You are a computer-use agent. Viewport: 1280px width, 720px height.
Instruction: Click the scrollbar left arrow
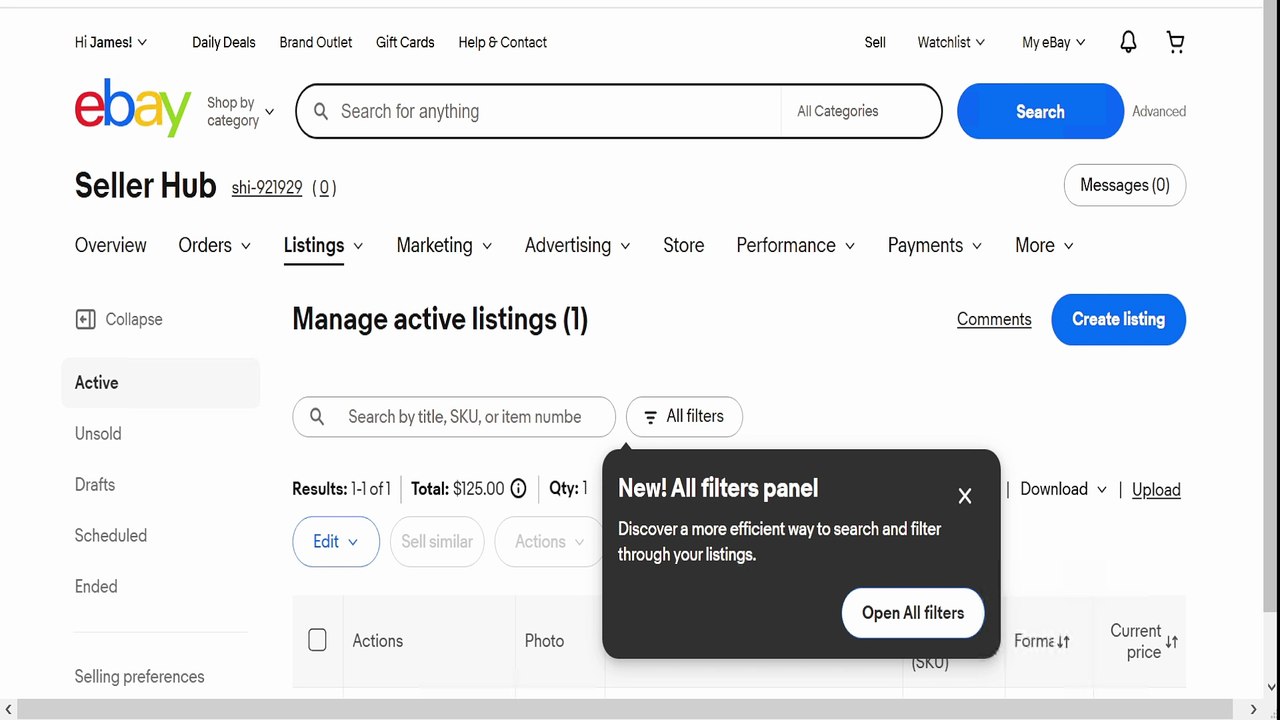[9, 709]
